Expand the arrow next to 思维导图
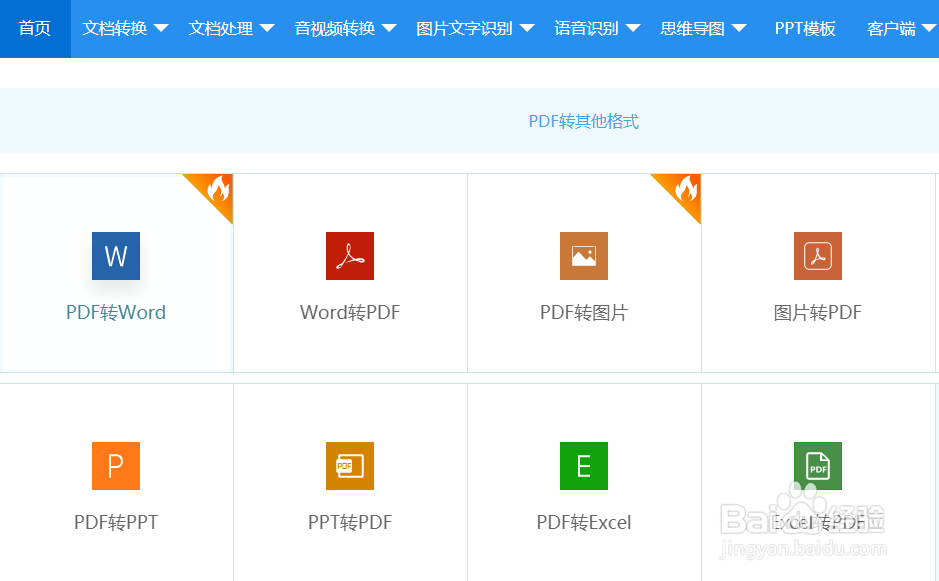 tap(739, 28)
